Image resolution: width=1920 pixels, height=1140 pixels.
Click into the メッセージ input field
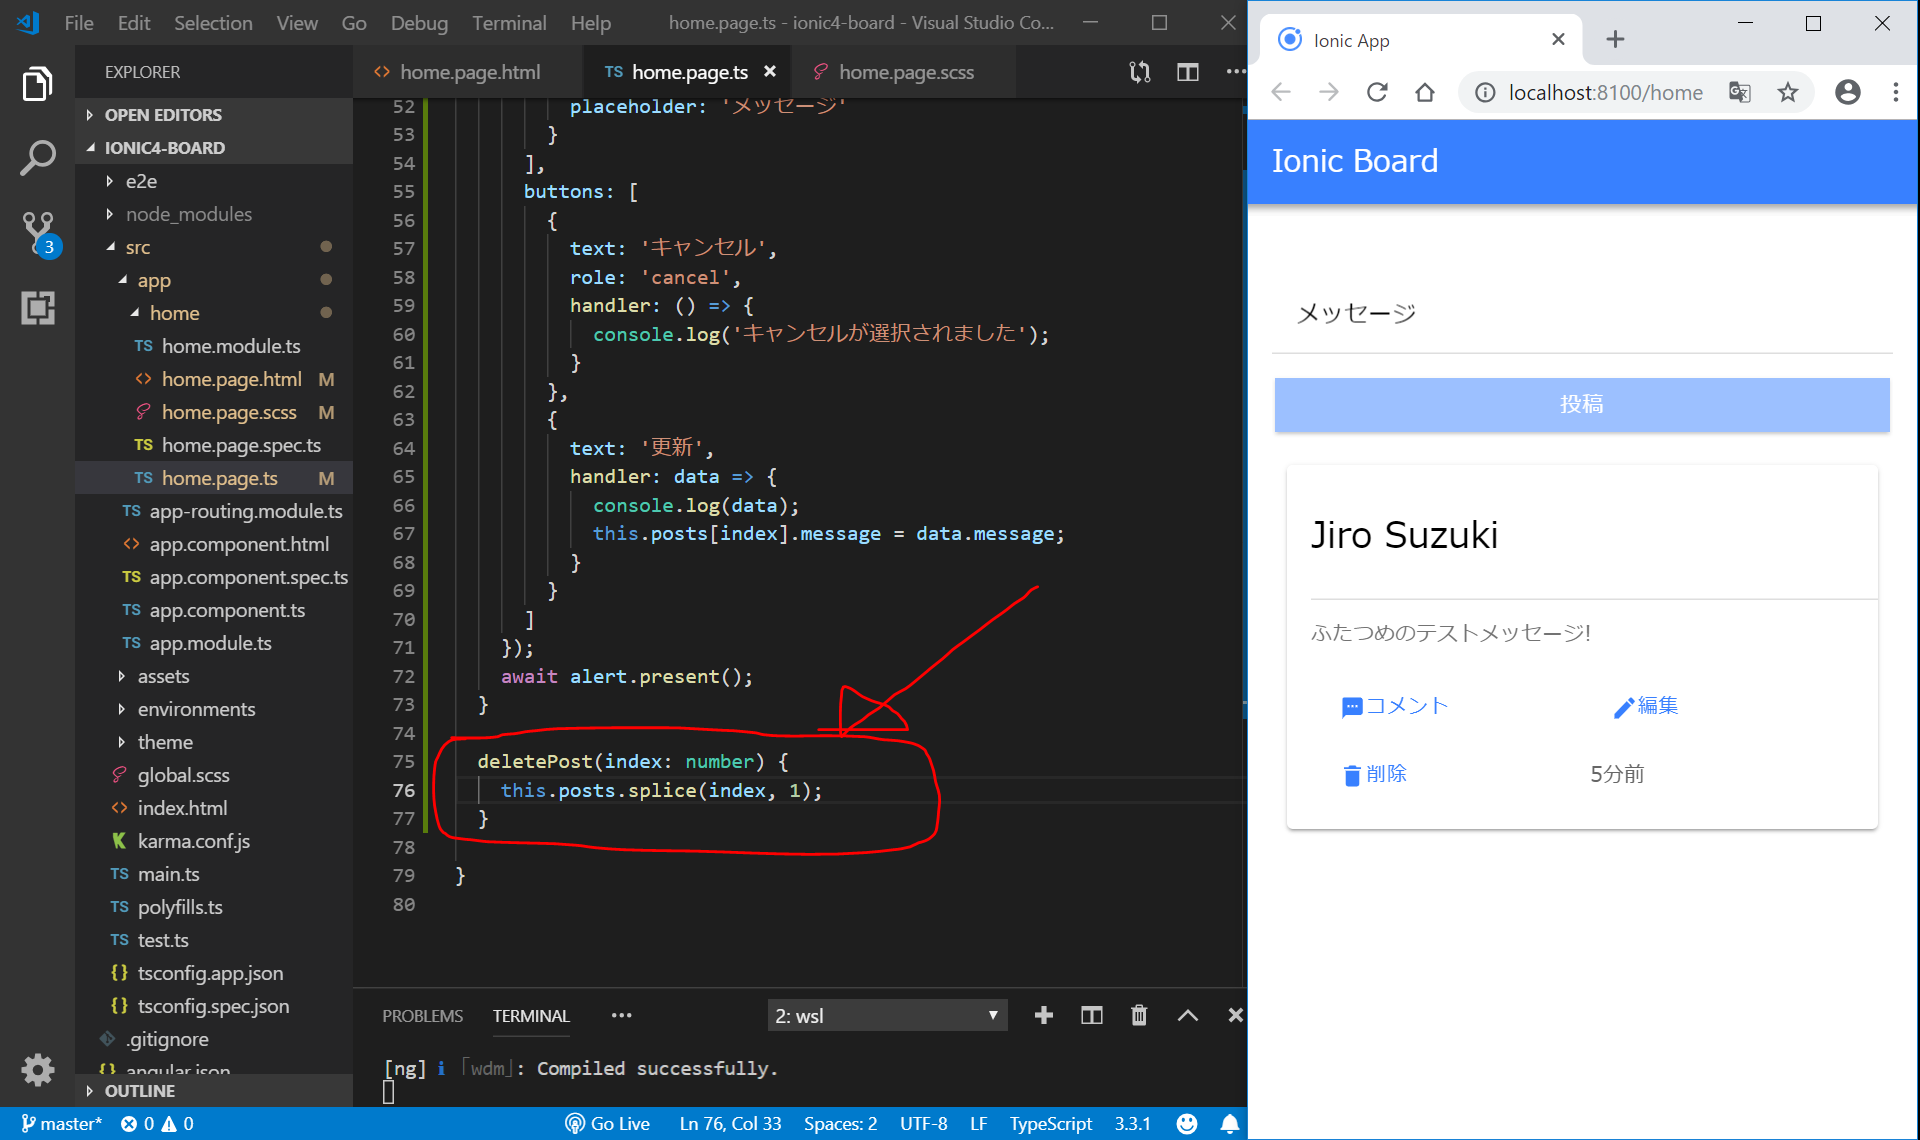(x=1581, y=314)
